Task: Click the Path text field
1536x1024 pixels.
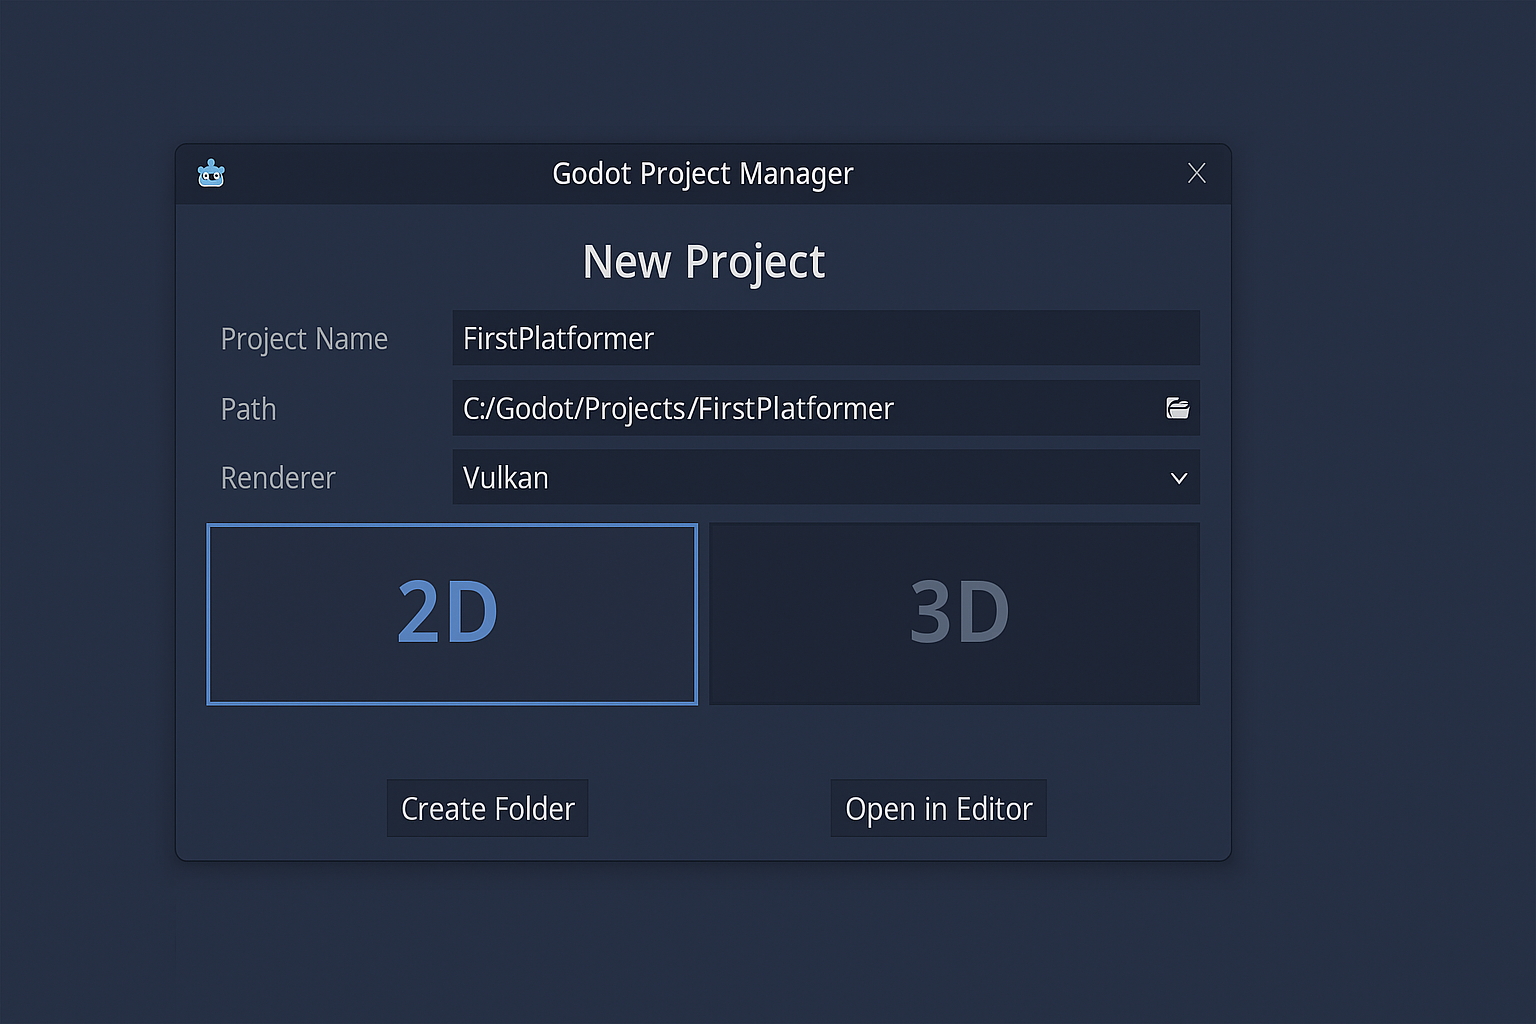Action: [x=800, y=408]
